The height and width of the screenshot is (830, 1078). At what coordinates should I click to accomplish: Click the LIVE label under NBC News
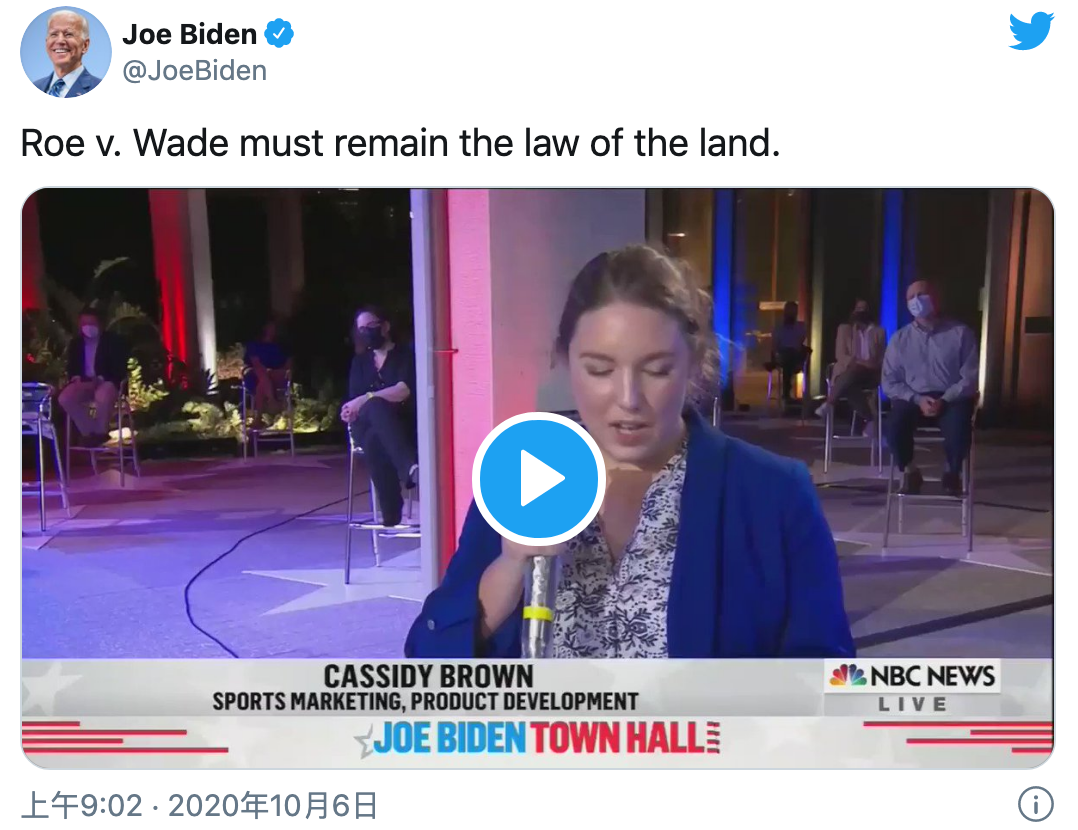pos(912,704)
